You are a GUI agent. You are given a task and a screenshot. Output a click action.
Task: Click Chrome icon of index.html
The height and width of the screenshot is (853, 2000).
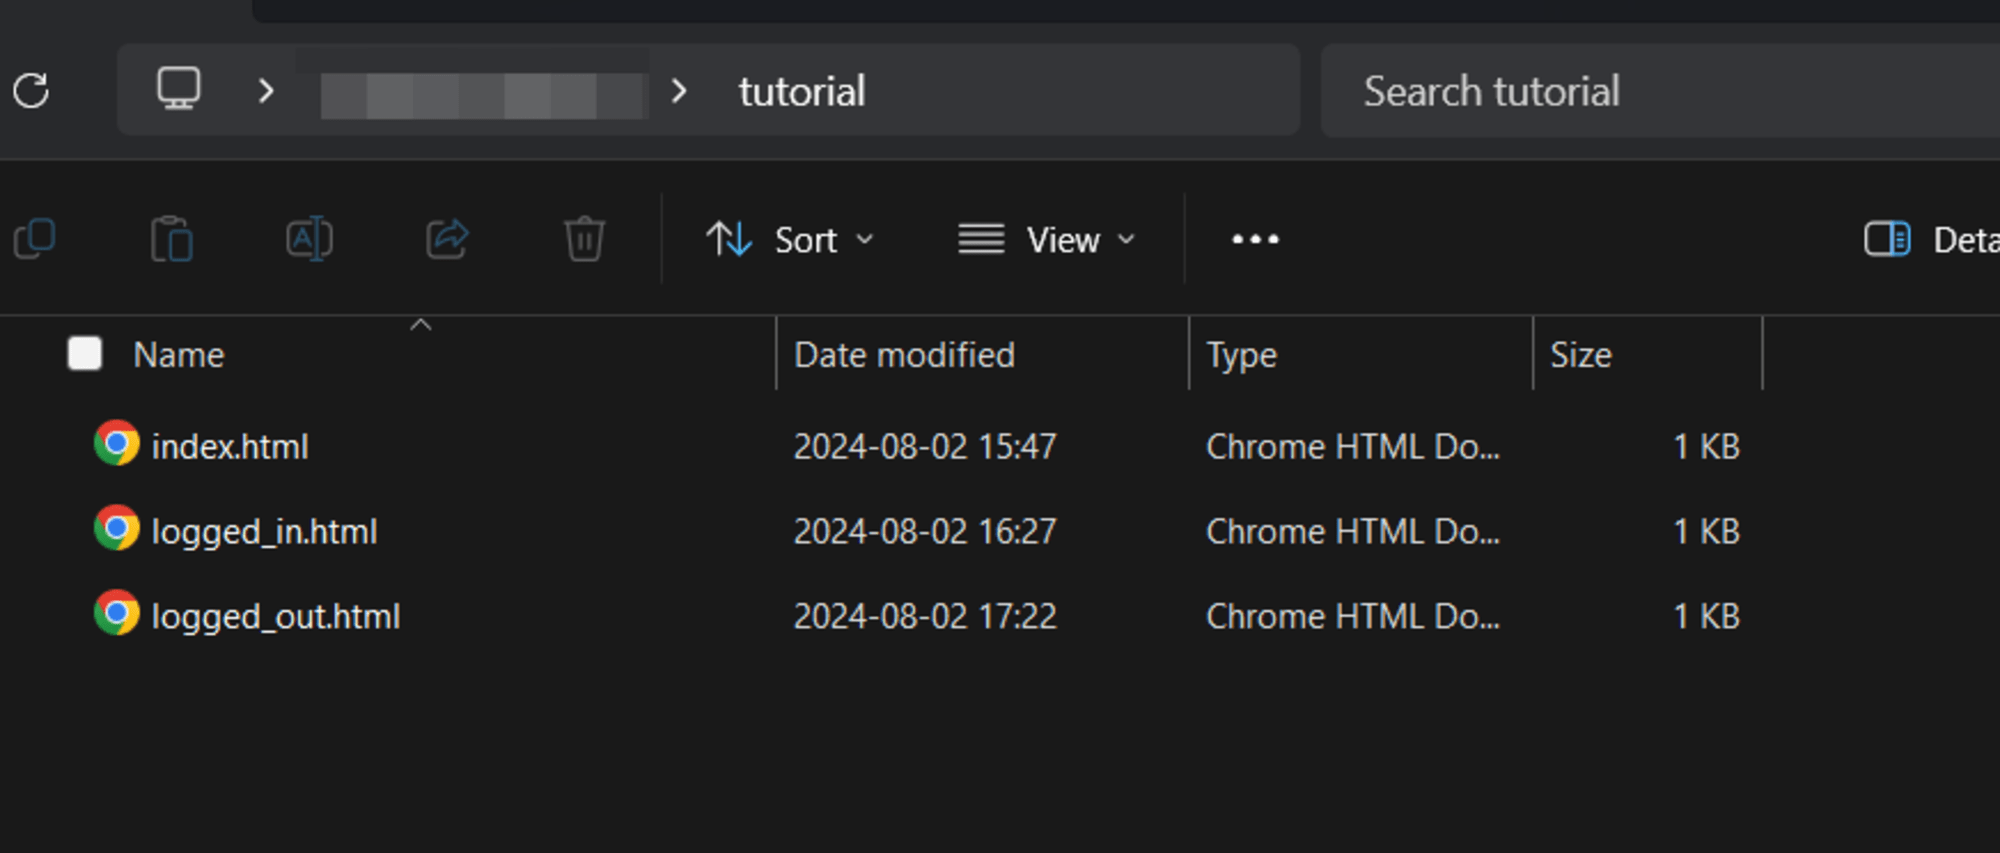click(x=117, y=443)
